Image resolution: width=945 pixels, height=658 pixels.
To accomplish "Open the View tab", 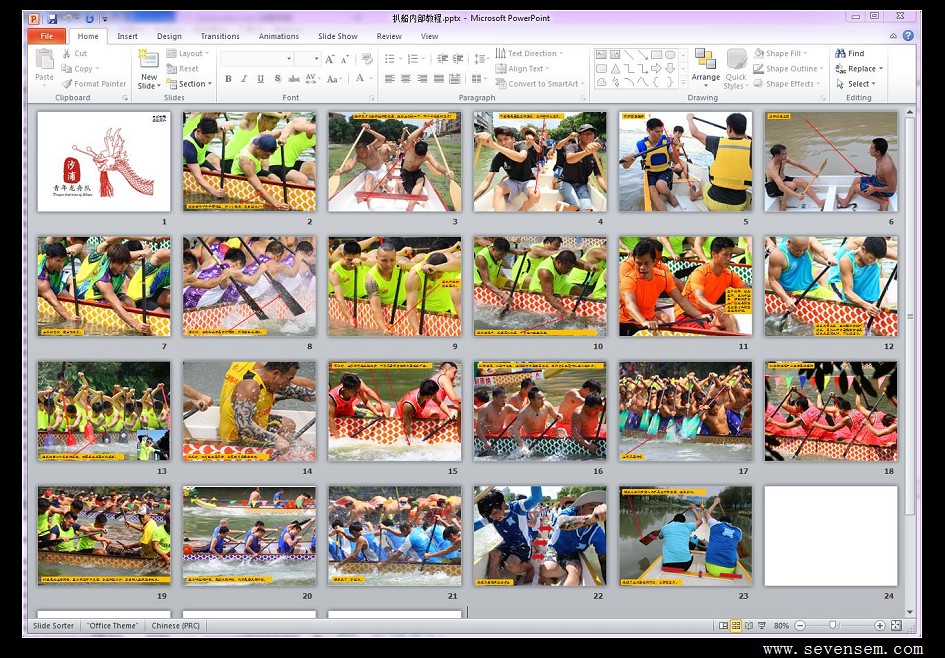I will click(x=429, y=36).
